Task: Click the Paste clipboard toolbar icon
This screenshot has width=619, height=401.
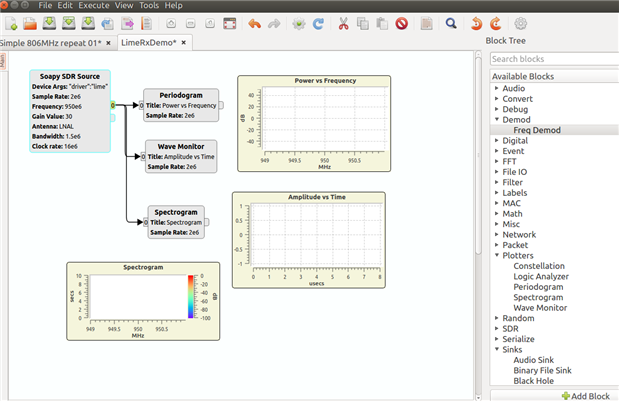Action: [381, 23]
